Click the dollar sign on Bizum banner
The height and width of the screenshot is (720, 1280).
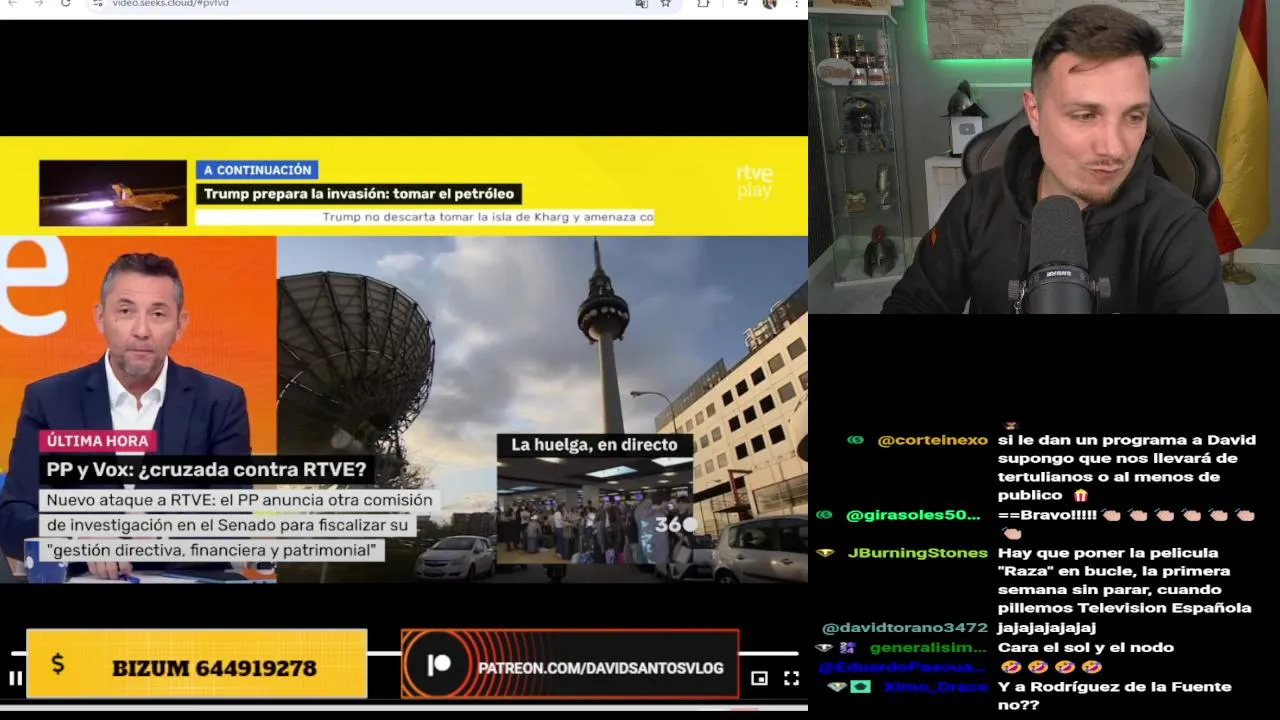tap(58, 664)
